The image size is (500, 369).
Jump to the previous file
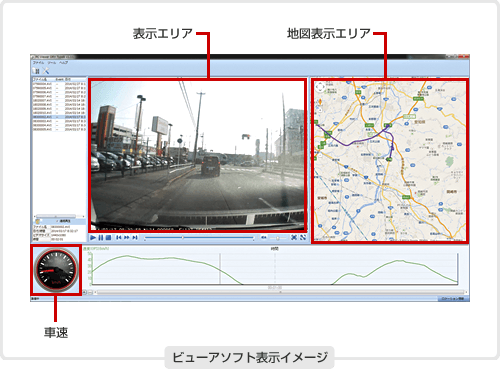(x=118, y=237)
